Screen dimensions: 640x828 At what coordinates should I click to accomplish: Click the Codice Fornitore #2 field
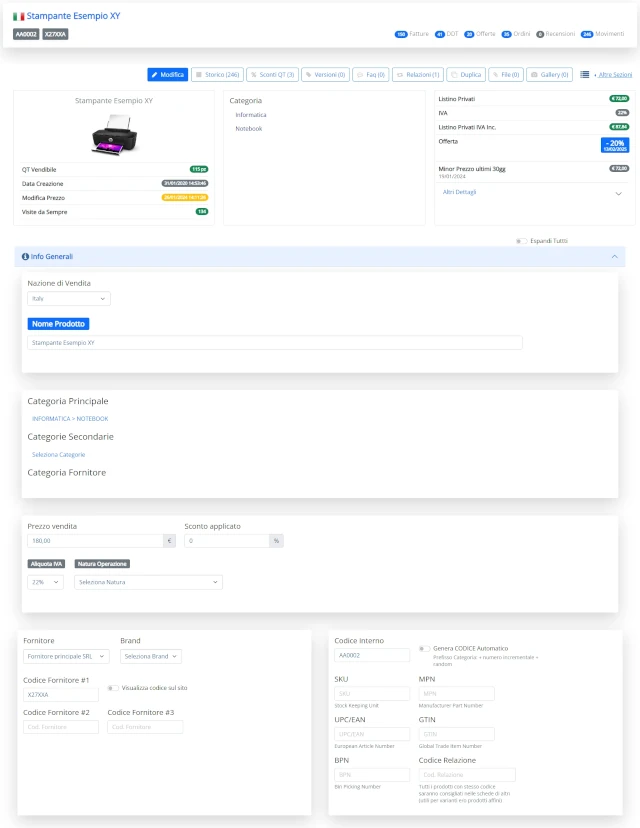pos(61,727)
